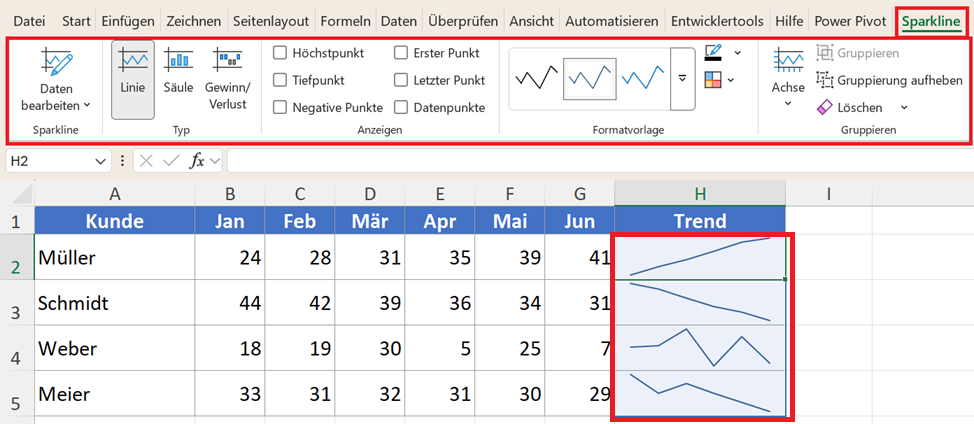Click cell containing Müller
This screenshot has width=974, height=424.
point(114,257)
